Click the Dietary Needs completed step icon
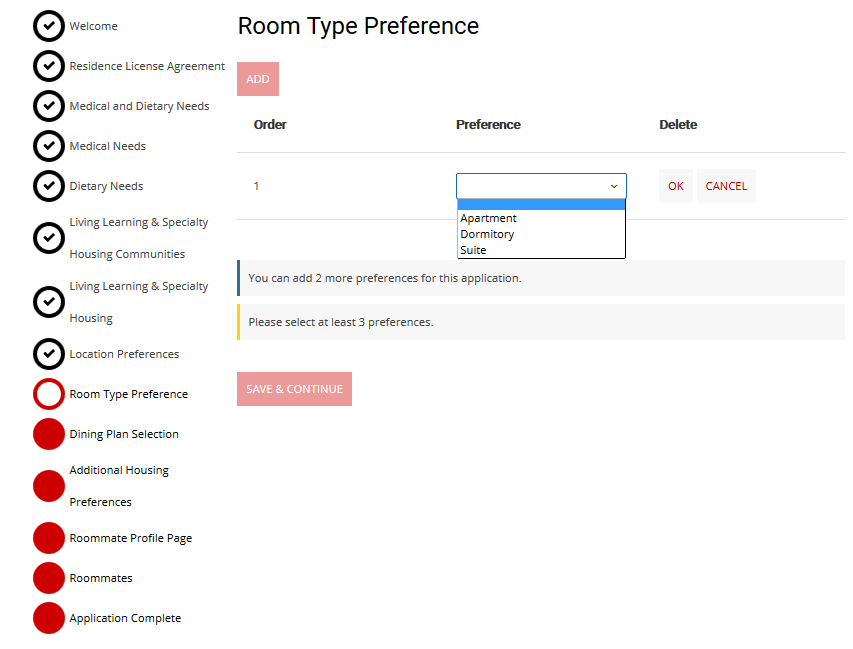The width and height of the screenshot is (853, 649). coord(49,186)
